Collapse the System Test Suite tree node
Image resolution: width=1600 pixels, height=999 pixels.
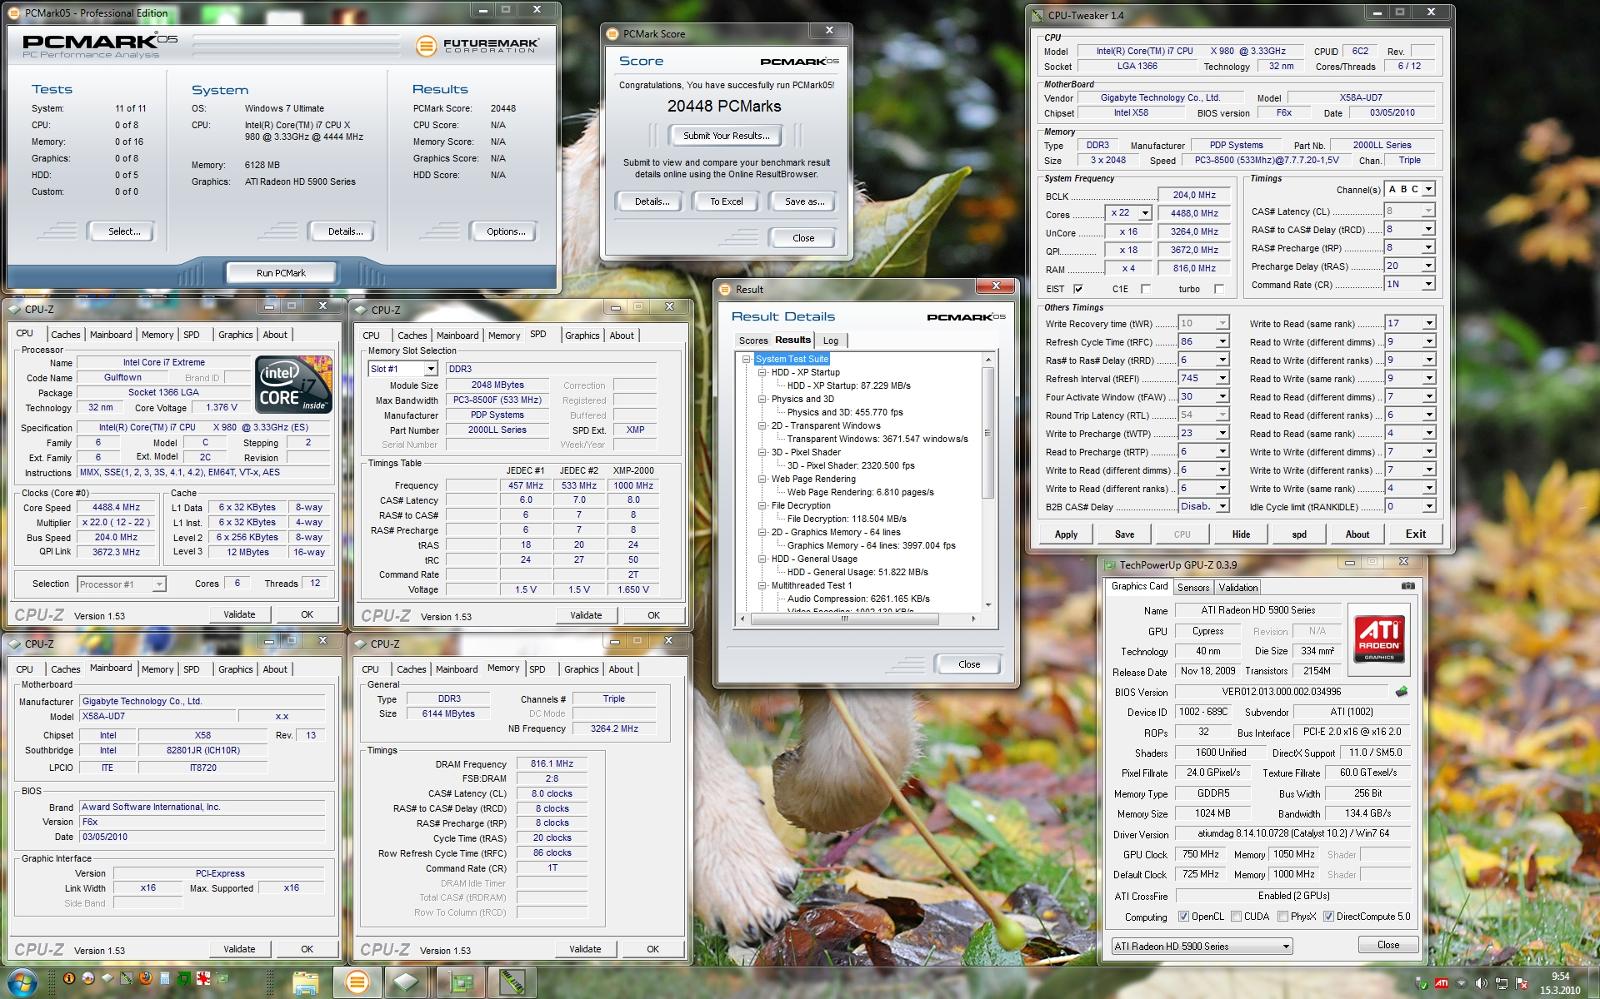pyautogui.click(x=746, y=359)
